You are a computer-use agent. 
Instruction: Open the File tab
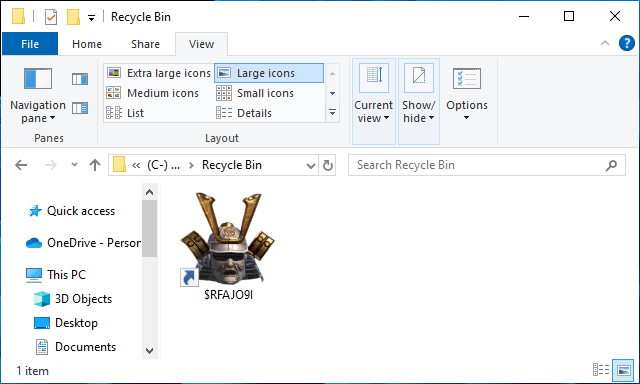pos(30,44)
